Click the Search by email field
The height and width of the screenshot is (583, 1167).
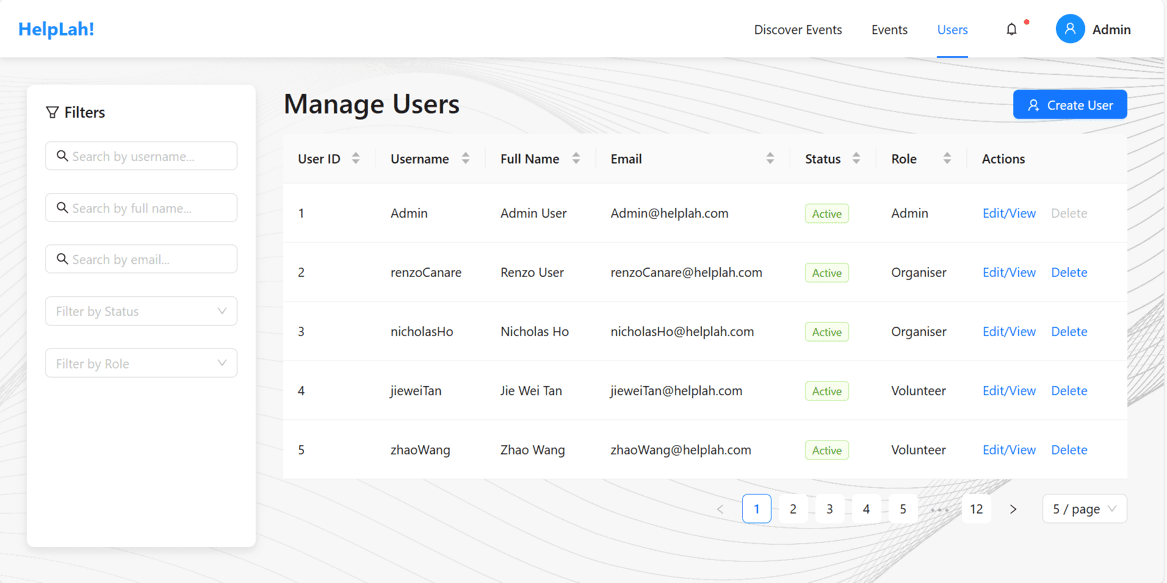(x=141, y=259)
